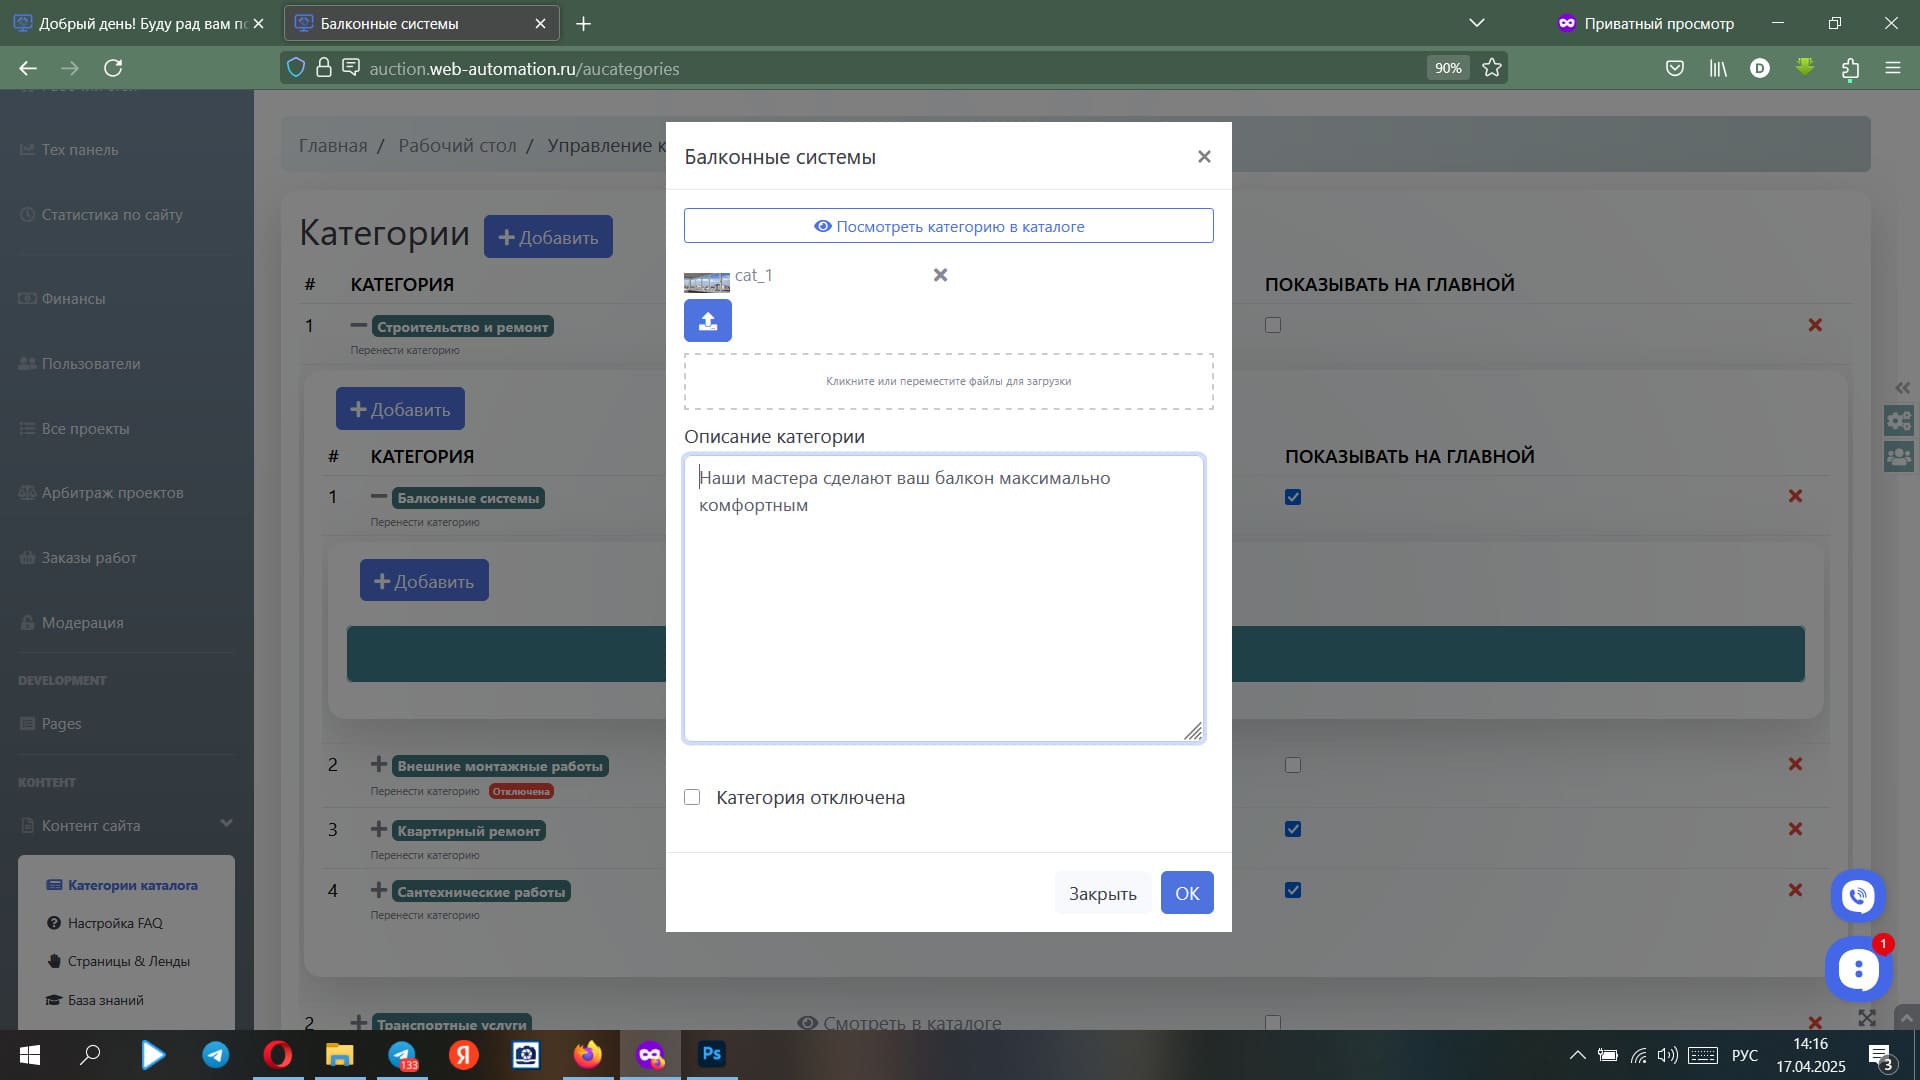The height and width of the screenshot is (1080, 1920).
Task: Expand the Внешние монтажные работы category
Action: pyautogui.click(x=379, y=765)
